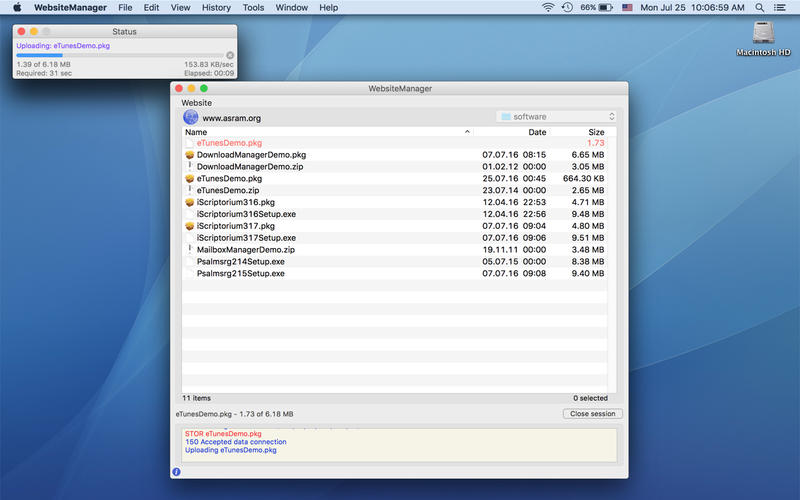The image size is (800, 500).
Task: Open the Help menu
Action: pos(329,8)
